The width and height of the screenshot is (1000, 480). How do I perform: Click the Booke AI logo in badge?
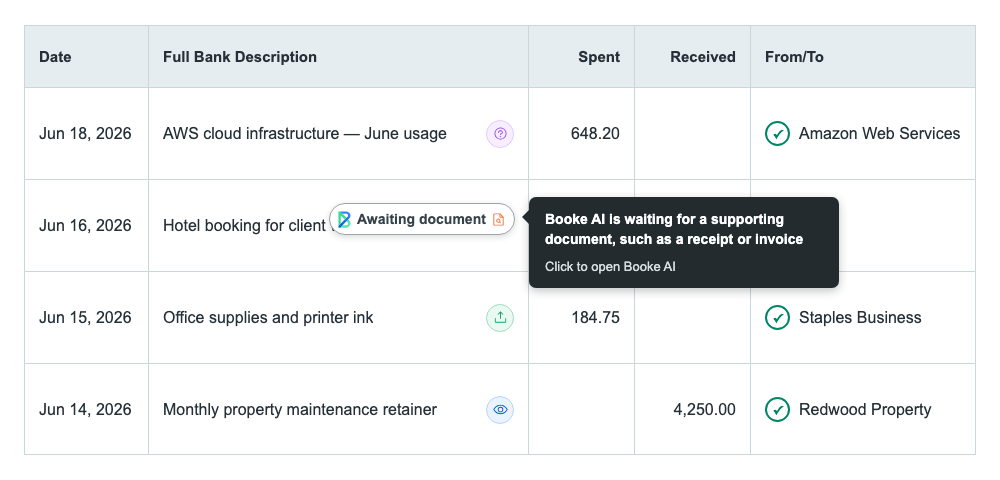tap(344, 220)
